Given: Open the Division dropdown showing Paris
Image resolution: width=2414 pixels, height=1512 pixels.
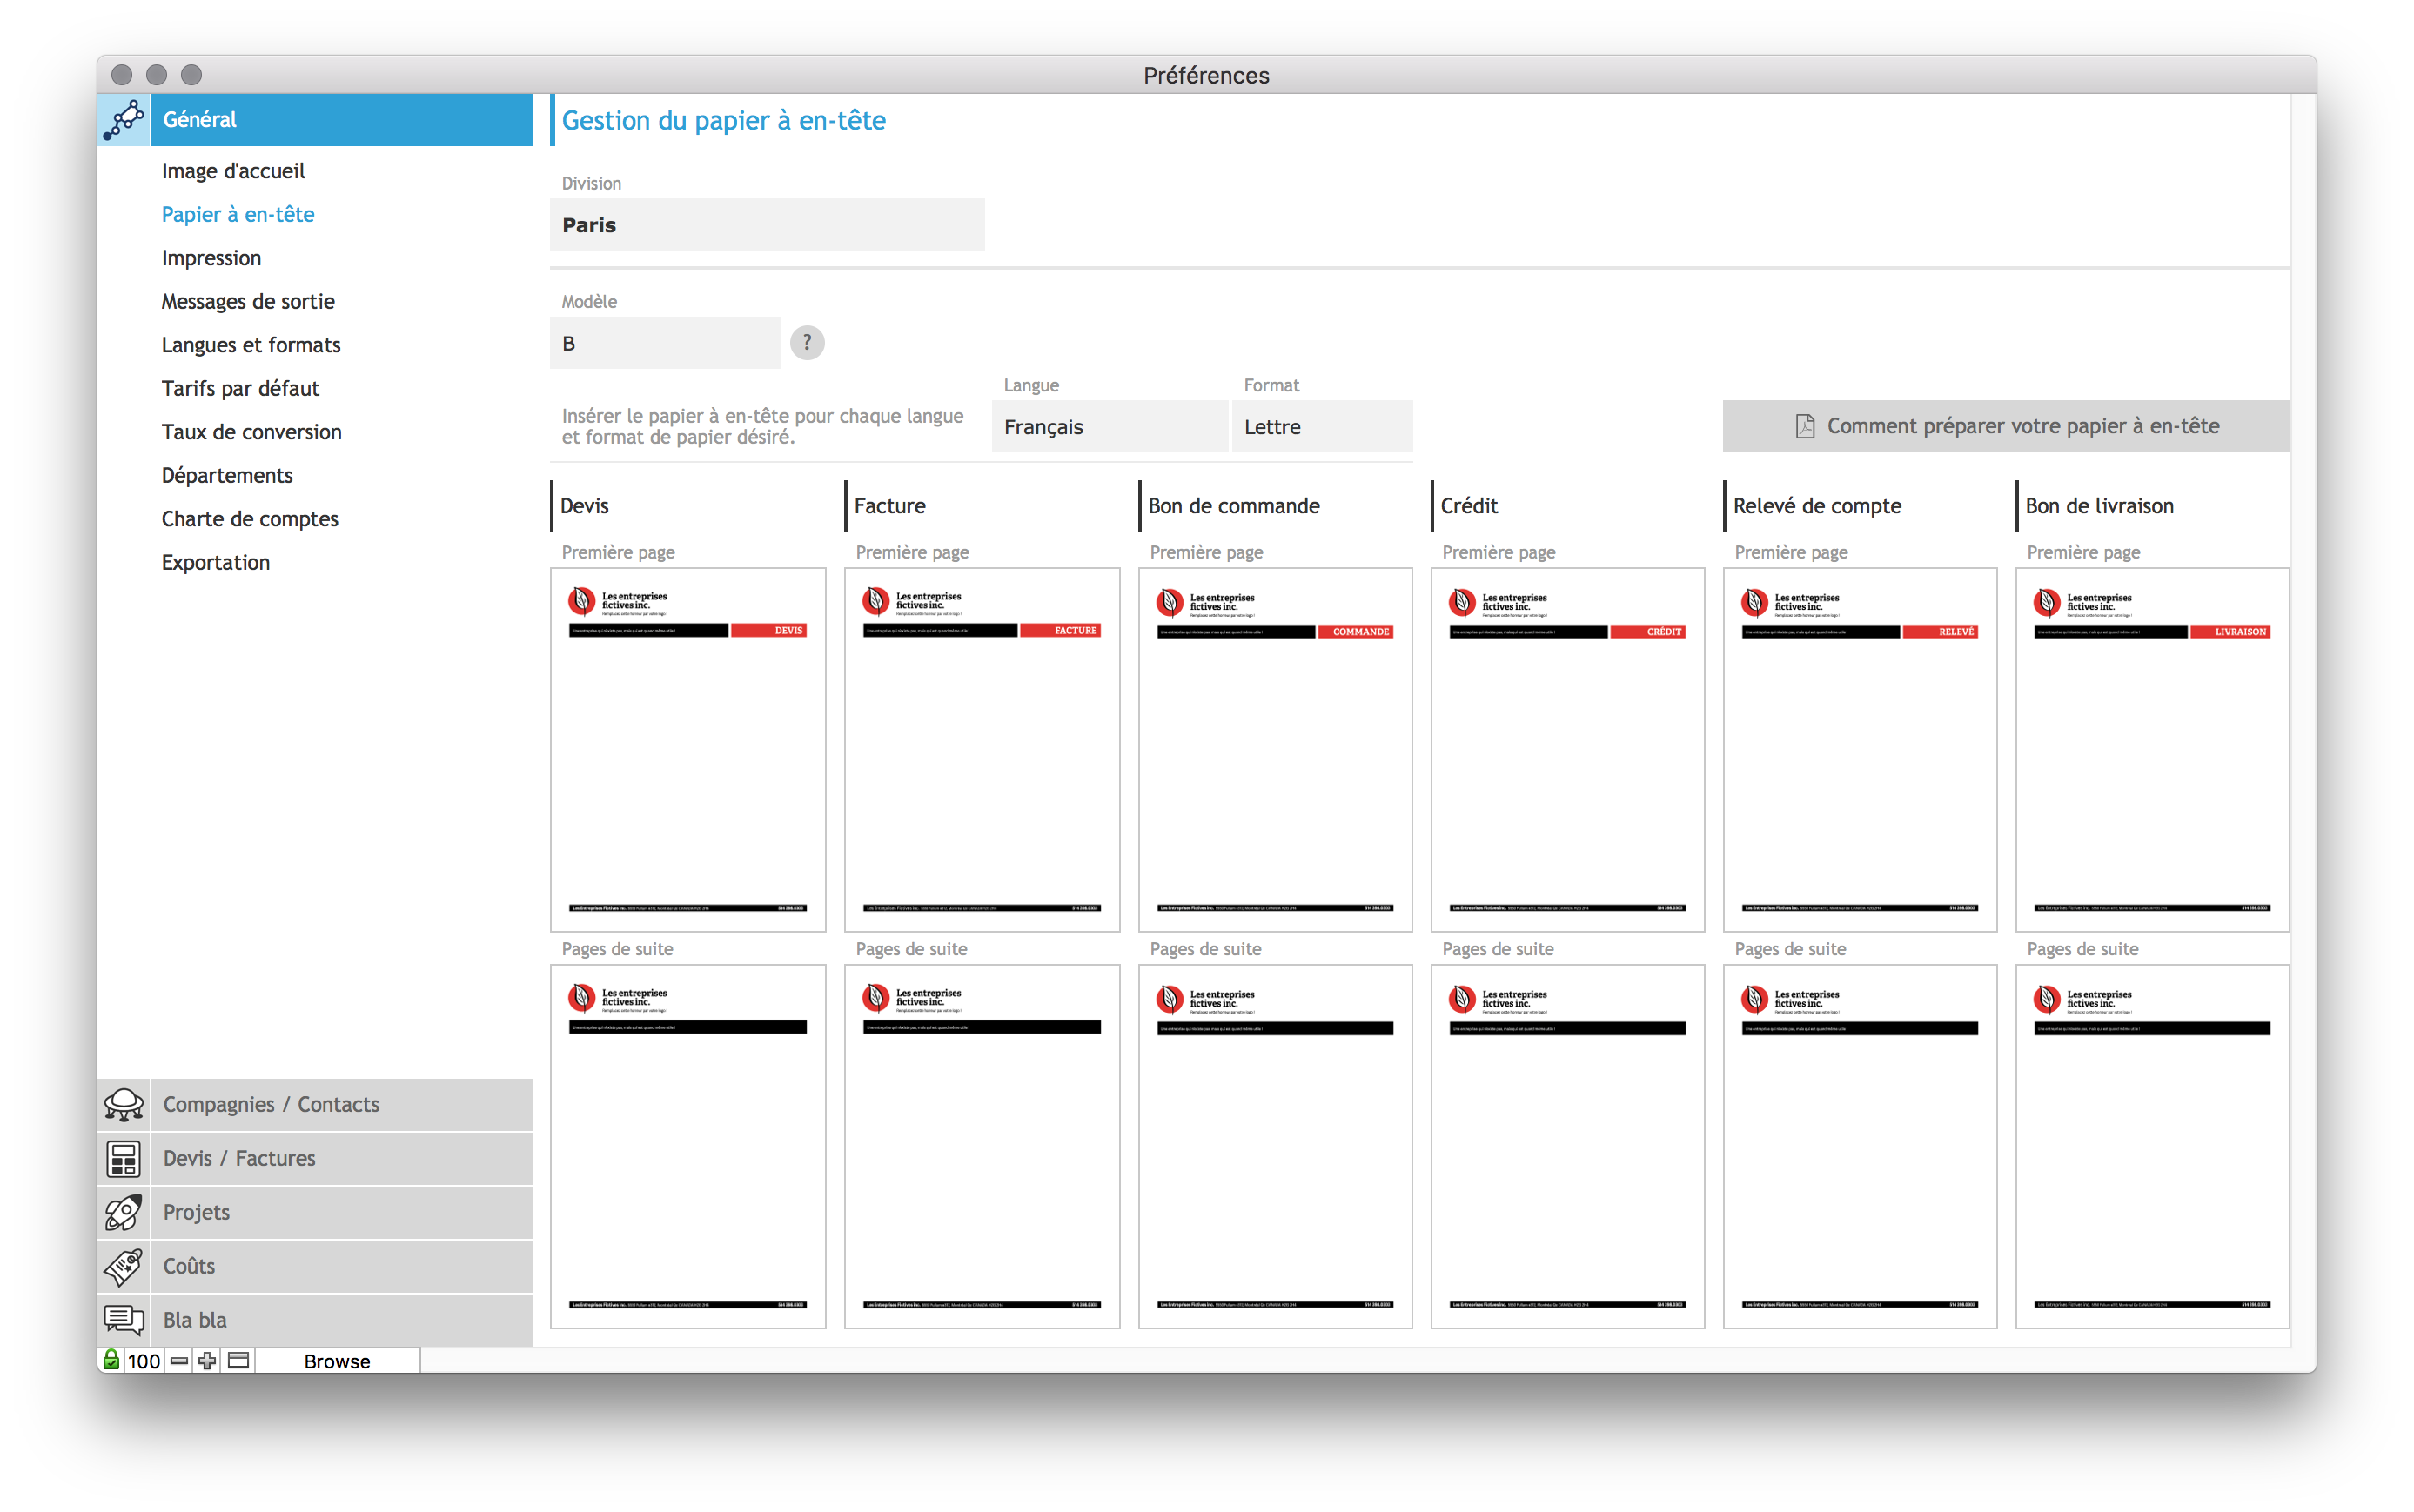Looking at the screenshot, I should (767, 225).
